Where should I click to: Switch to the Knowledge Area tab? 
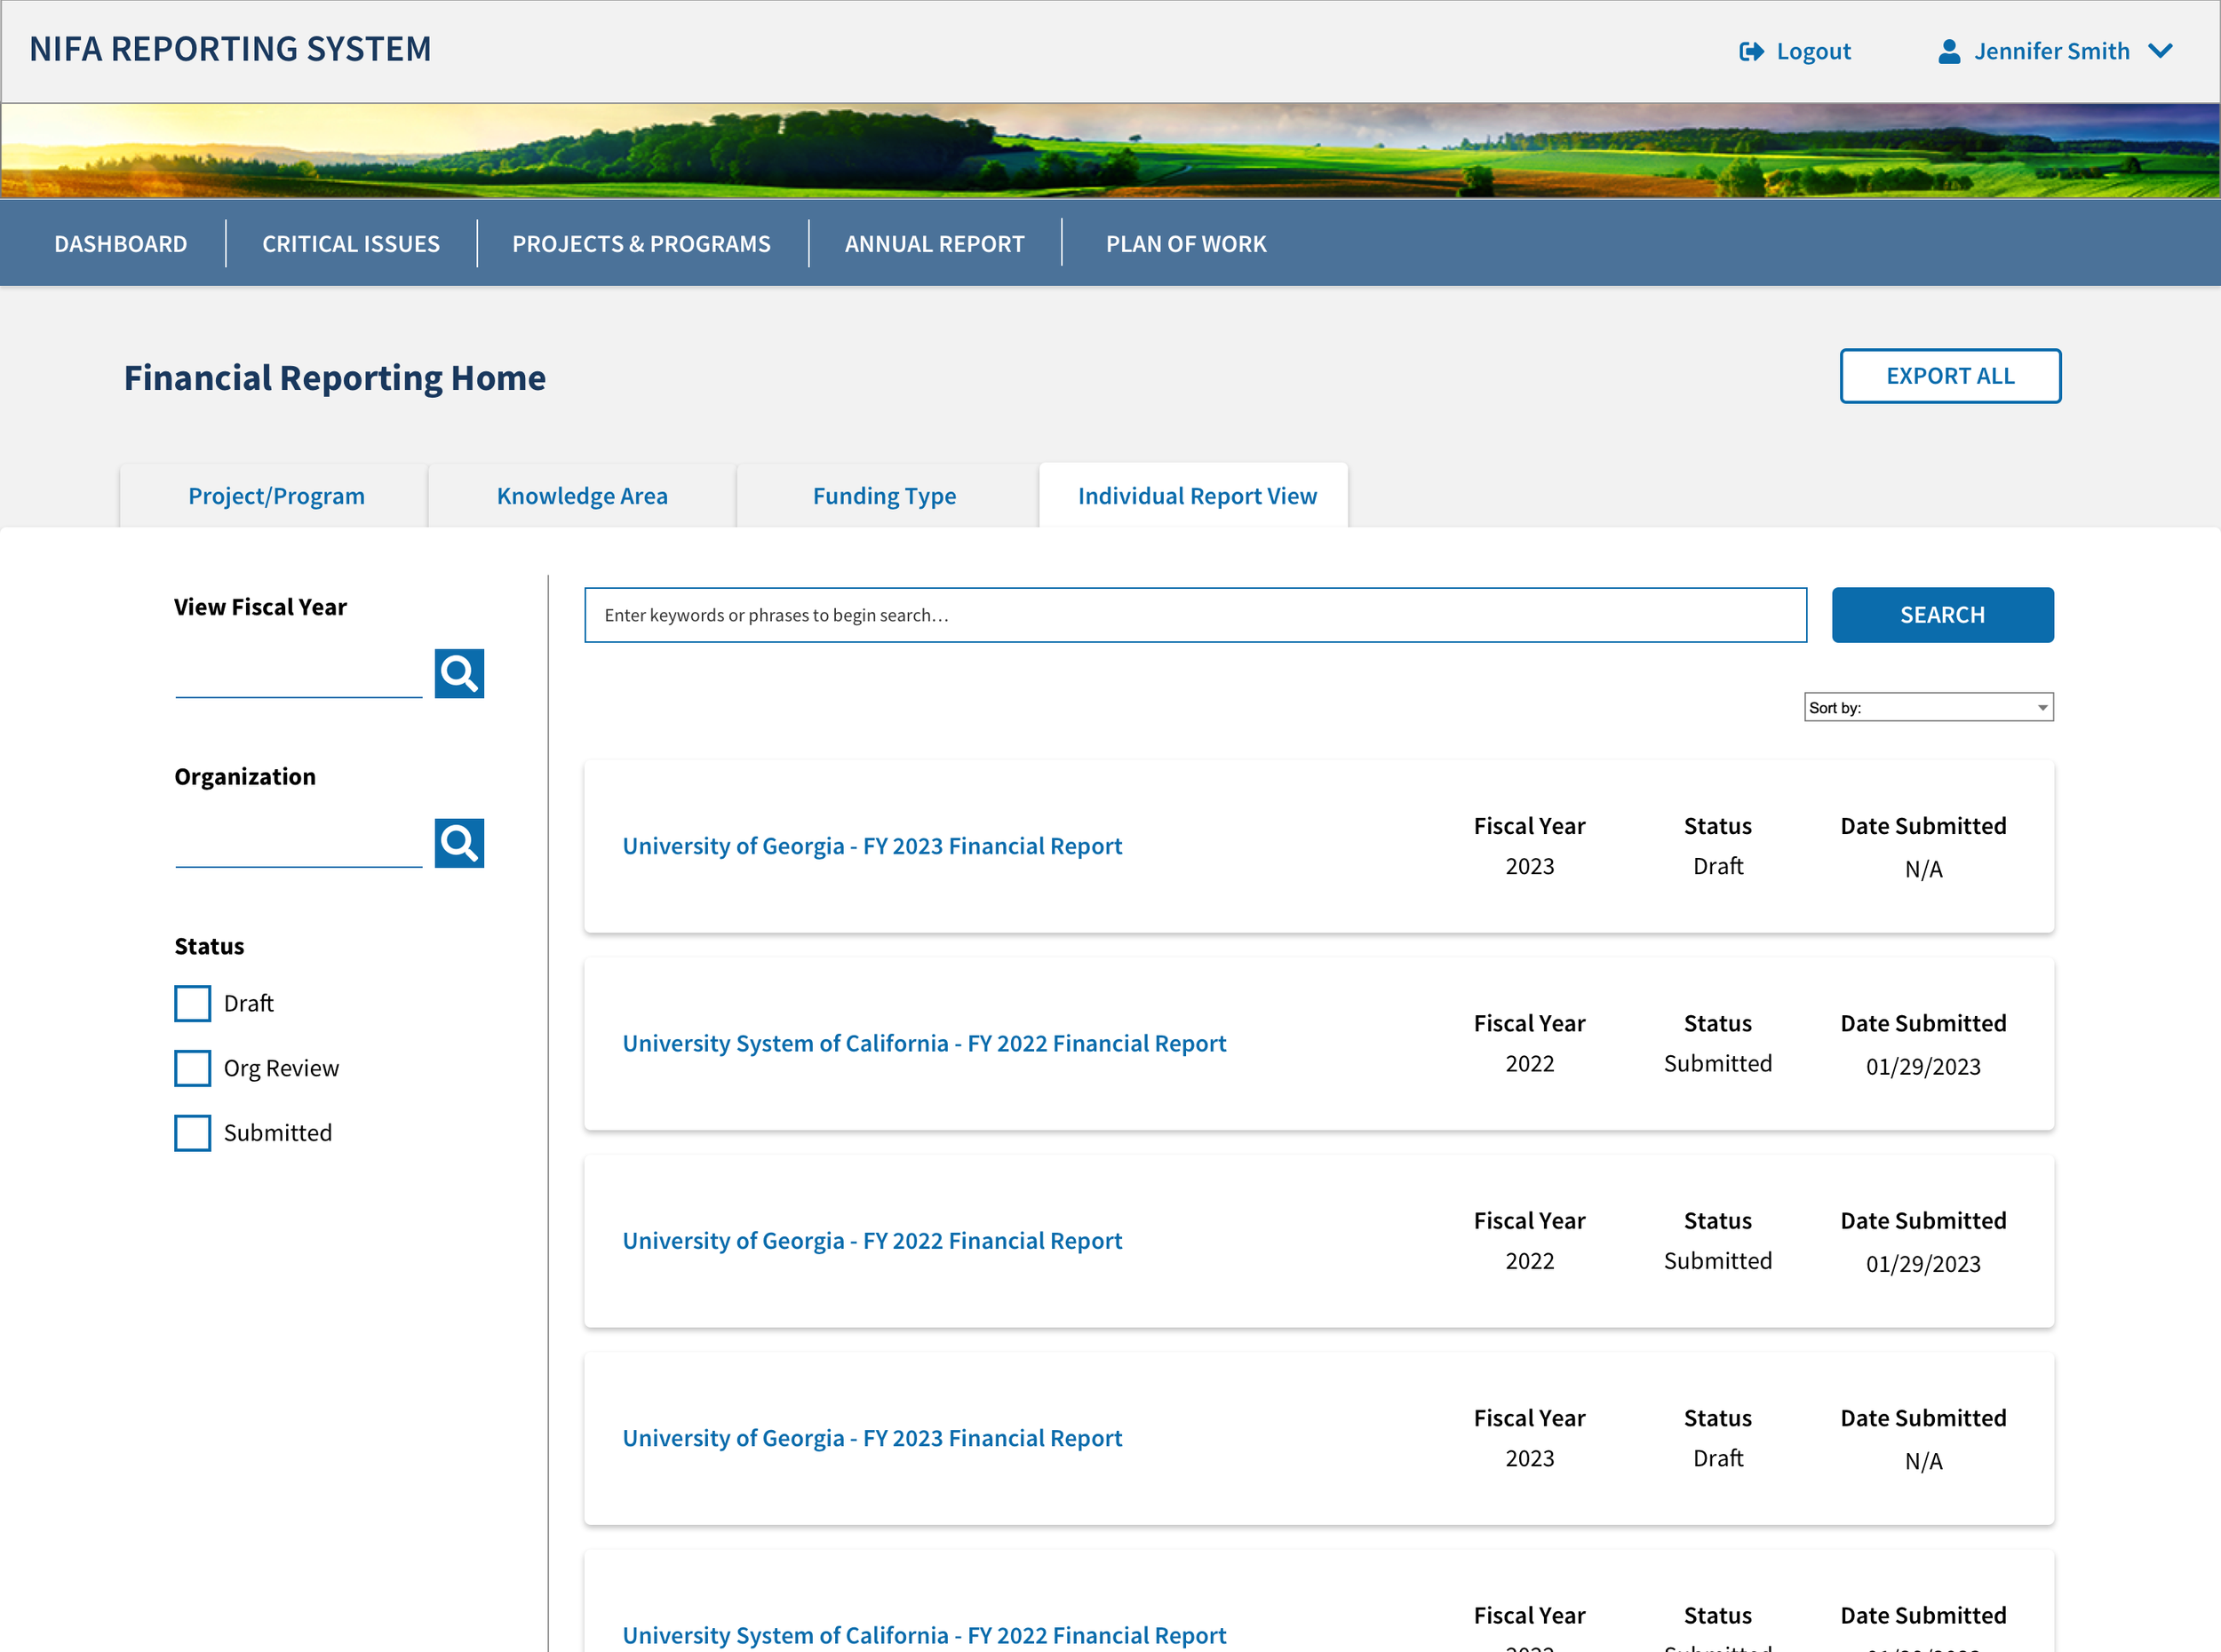pyautogui.click(x=582, y=496)
